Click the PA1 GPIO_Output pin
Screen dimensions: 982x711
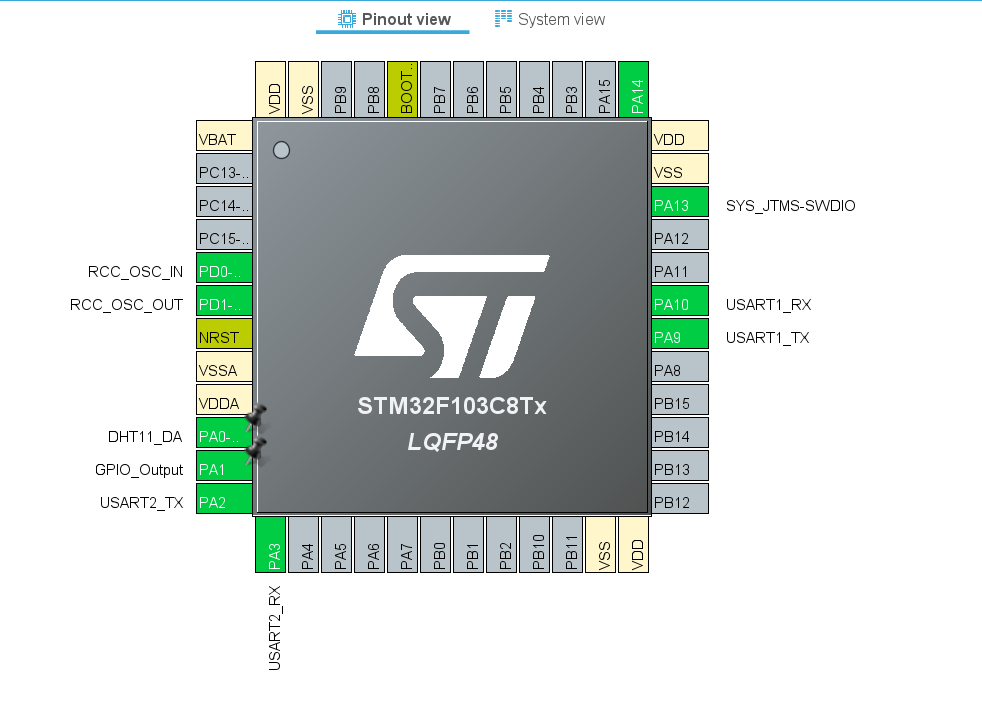tap(224, 466)
